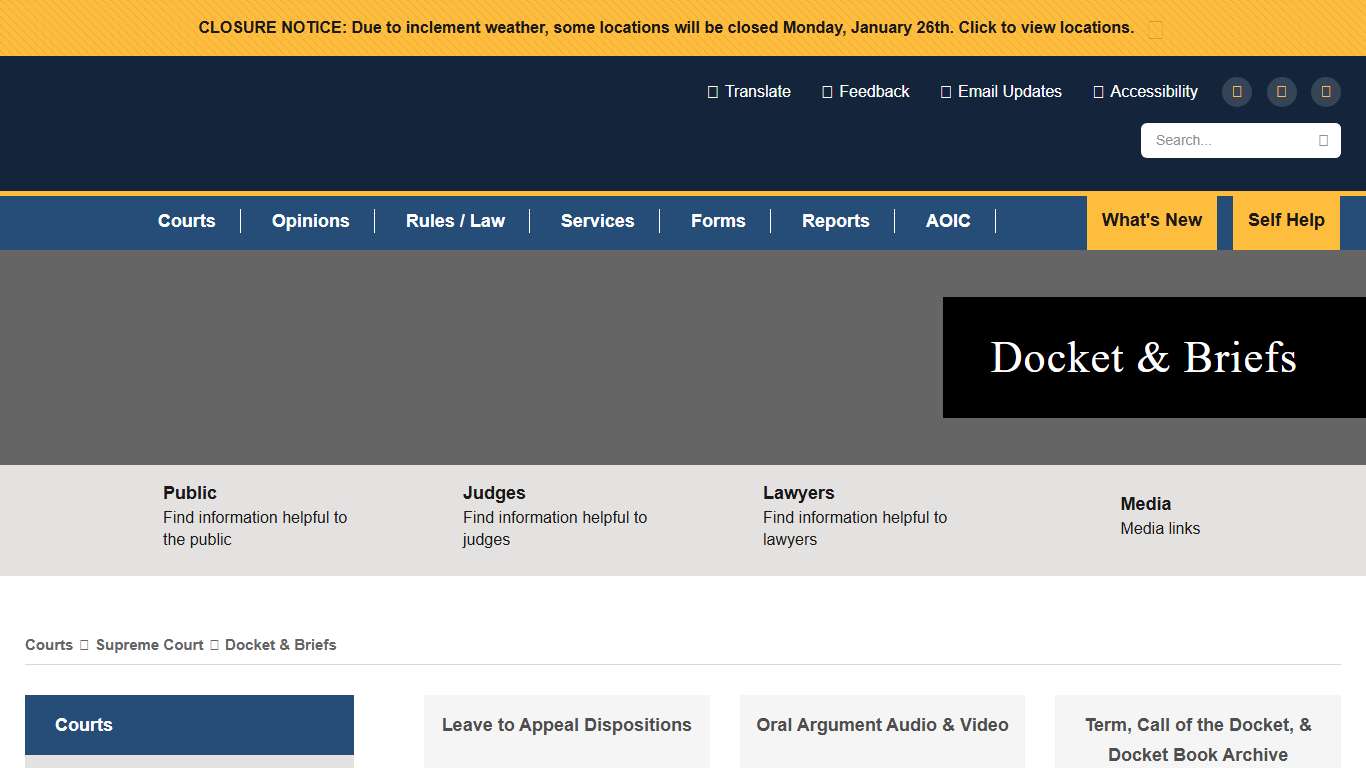Screen dimensions: 1366x768
Task: Open Leave to Appeal Dispositions
Action: click(x=566, y=724)
